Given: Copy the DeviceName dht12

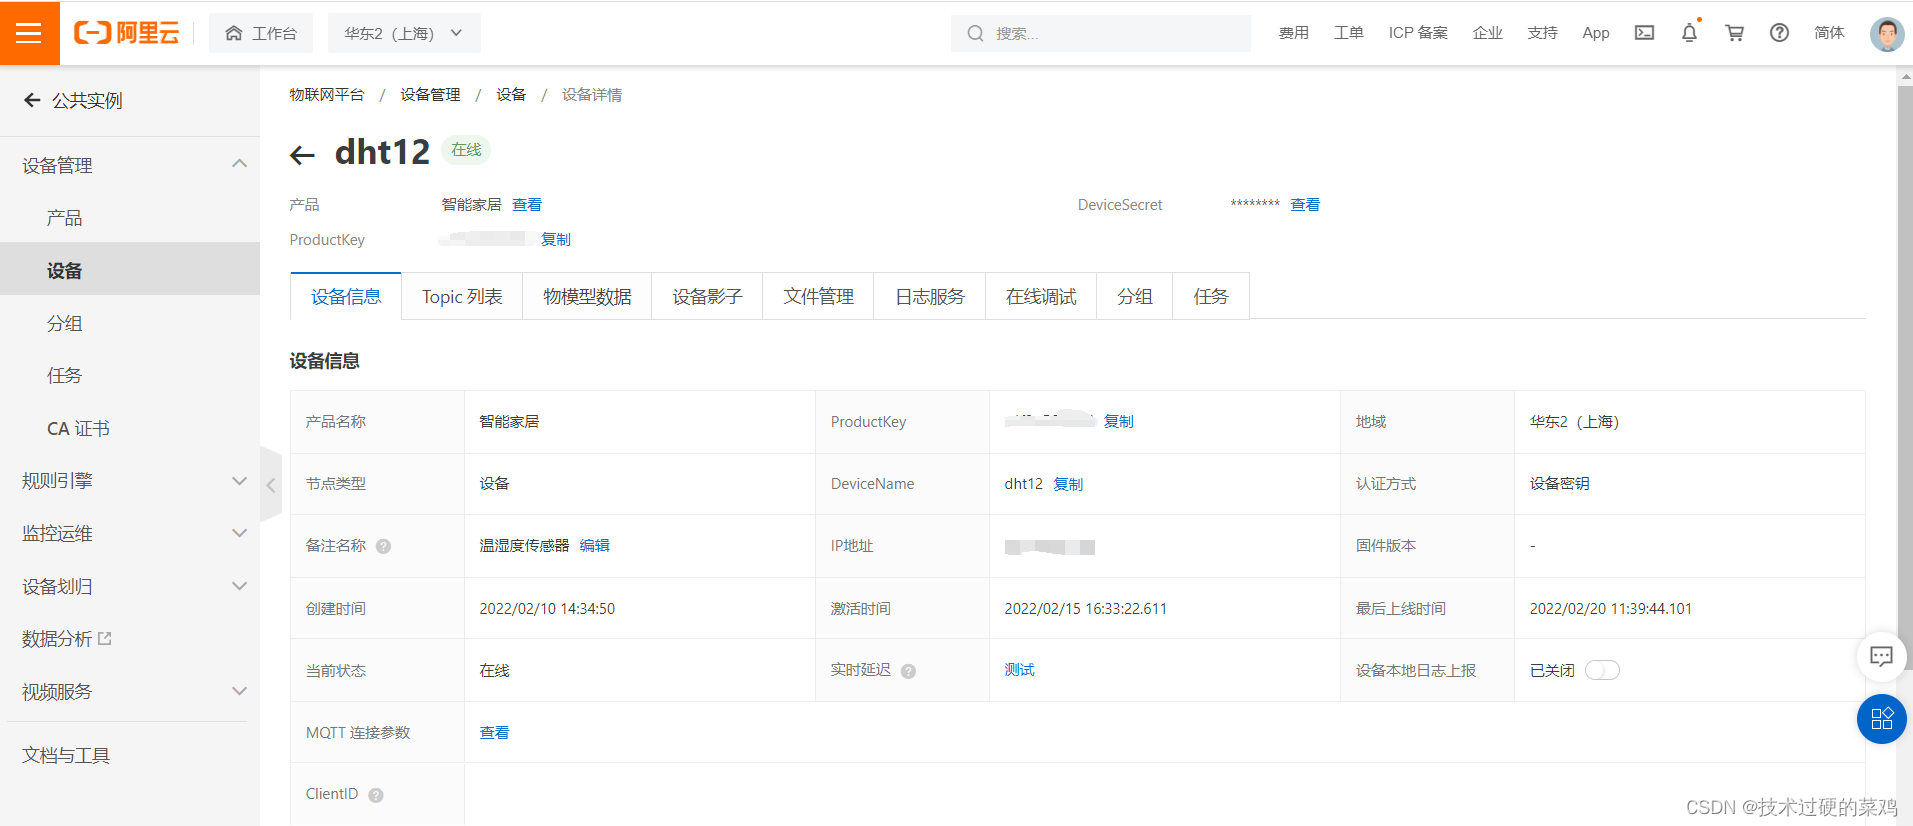Looking at the screenshot, I should coord(1068,484).
